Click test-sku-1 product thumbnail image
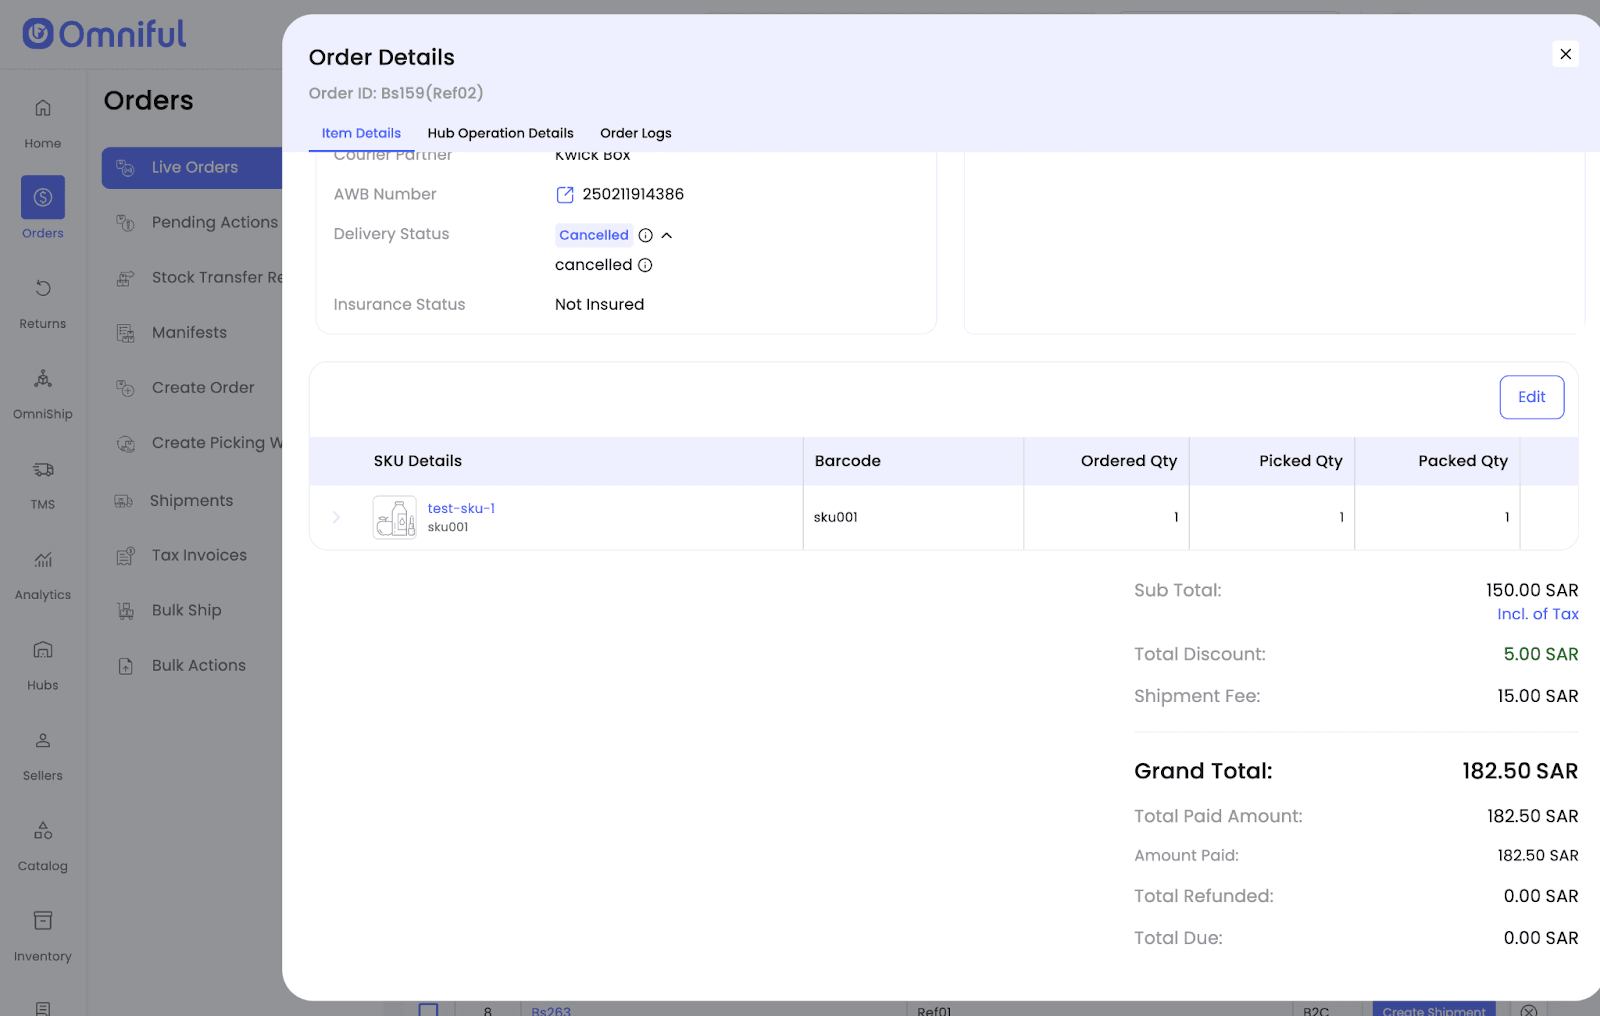1600x1016 pixels. click(x=394, y=518)
